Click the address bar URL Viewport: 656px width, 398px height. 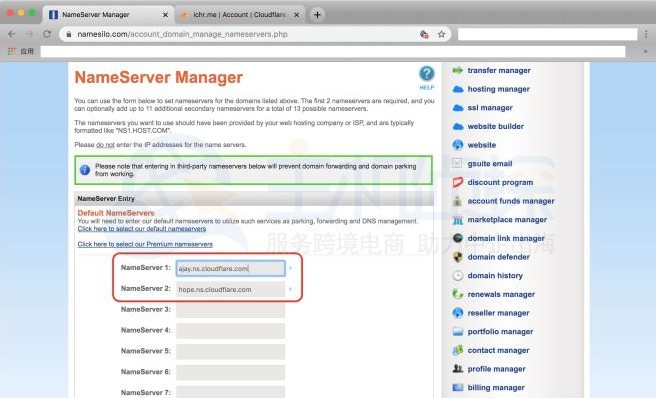coord(182,34)
